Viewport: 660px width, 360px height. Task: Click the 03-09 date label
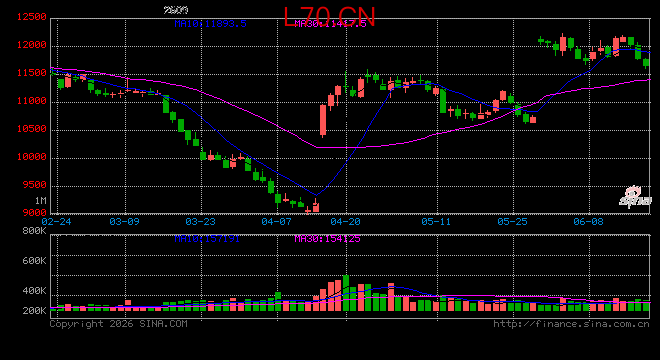coord(124,221)
